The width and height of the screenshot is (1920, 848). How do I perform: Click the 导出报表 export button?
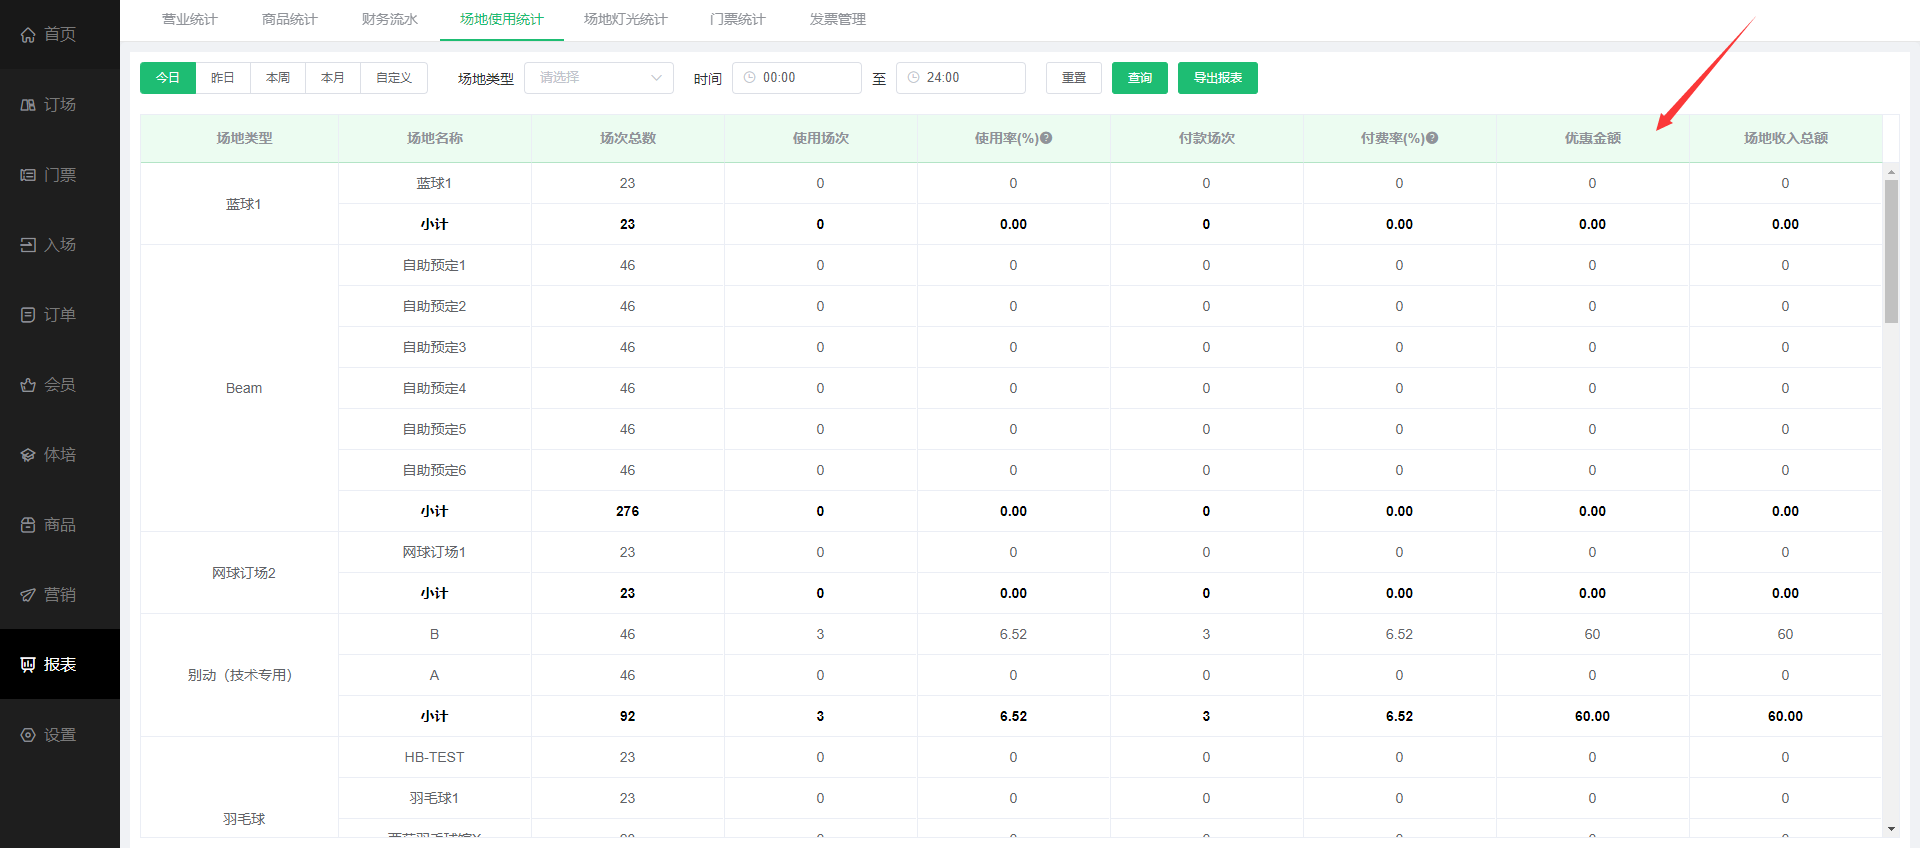point(1217,78)
